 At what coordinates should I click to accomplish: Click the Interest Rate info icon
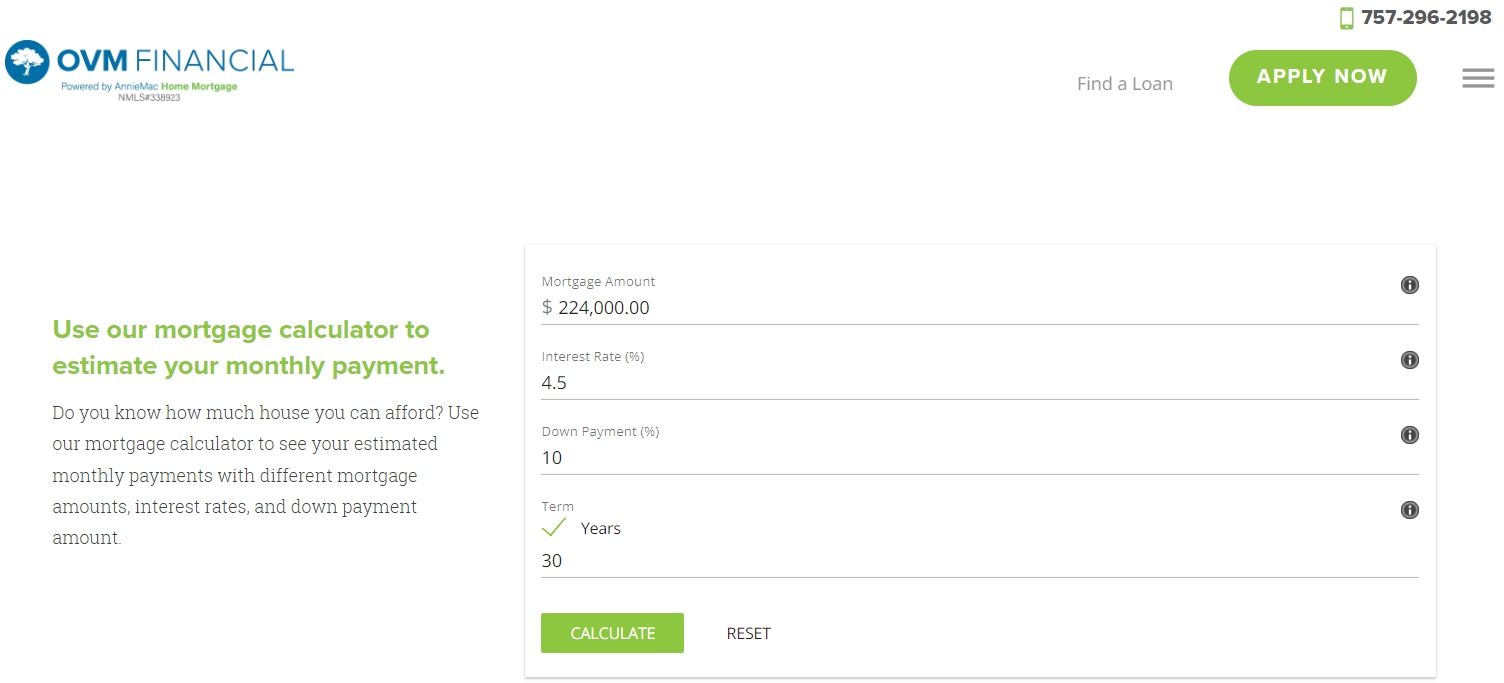click(1410, 360)
